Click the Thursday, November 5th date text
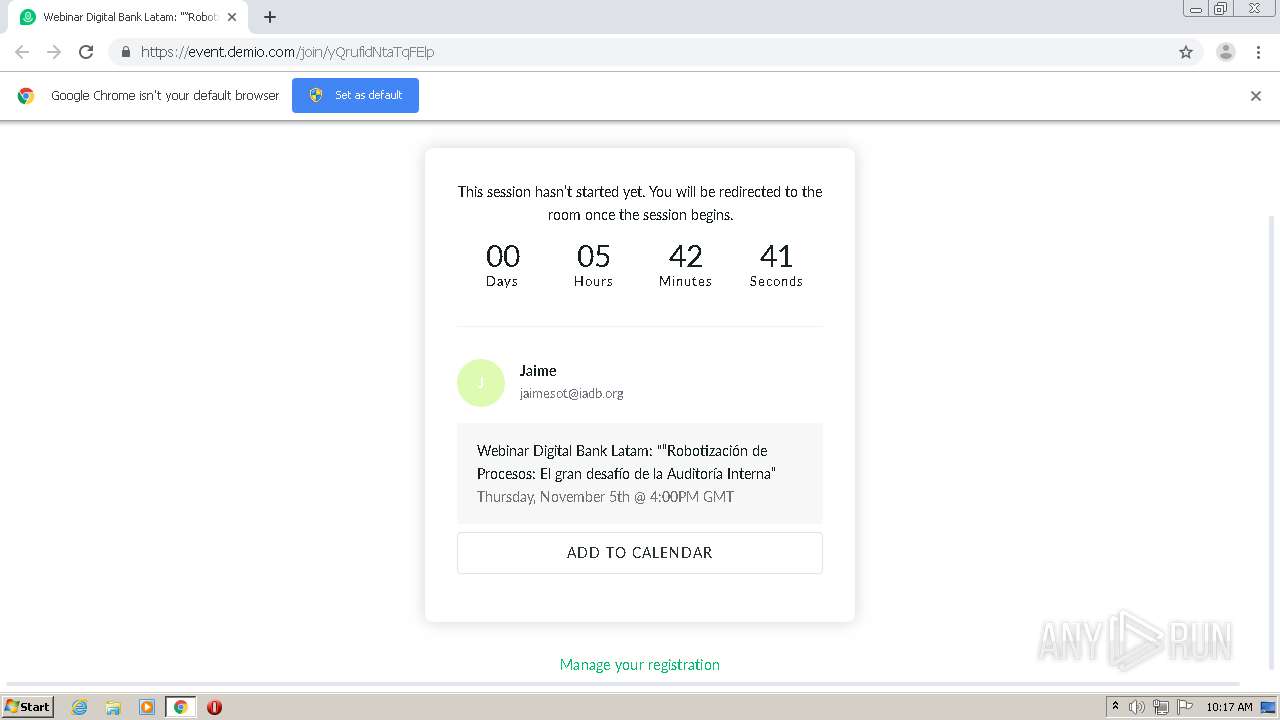The width and height of the screenshot is (1280, 720). click(605, 497)
